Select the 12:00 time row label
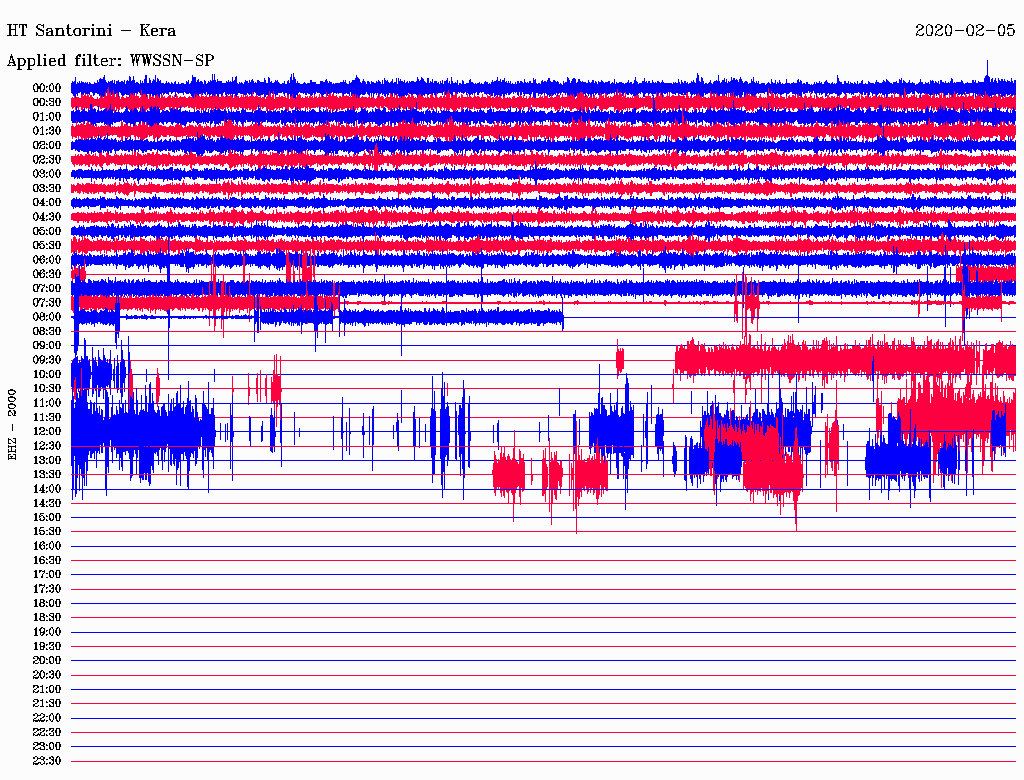1024x780 pixels. (x=47, y=432)
